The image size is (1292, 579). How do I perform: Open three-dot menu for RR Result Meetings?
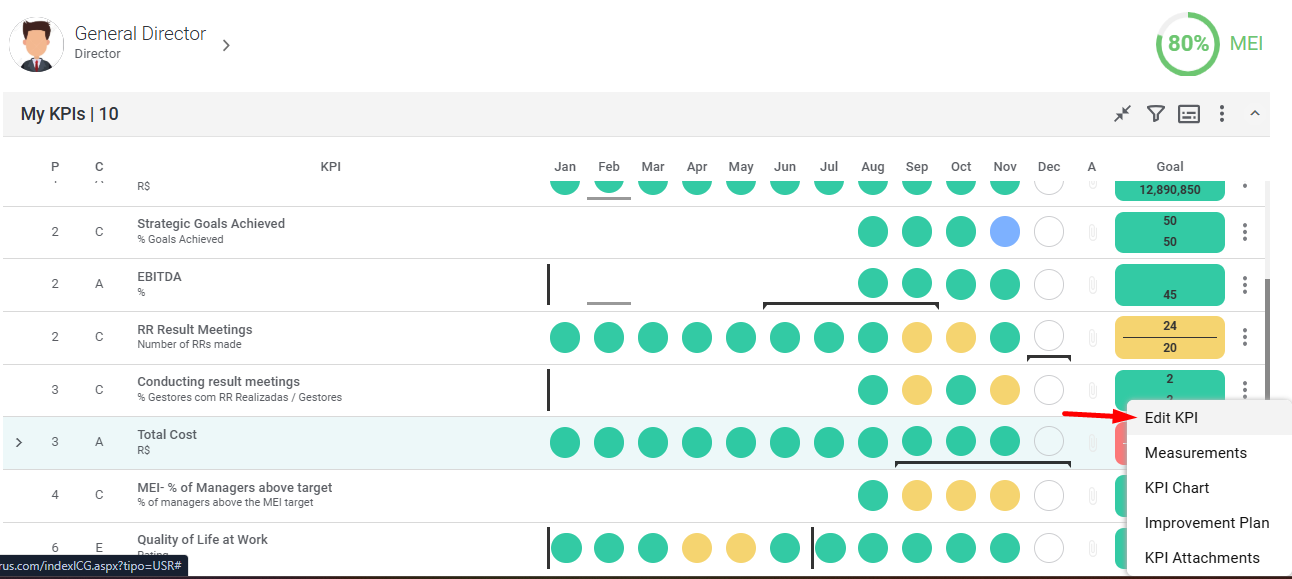[x=1244, y=337]
